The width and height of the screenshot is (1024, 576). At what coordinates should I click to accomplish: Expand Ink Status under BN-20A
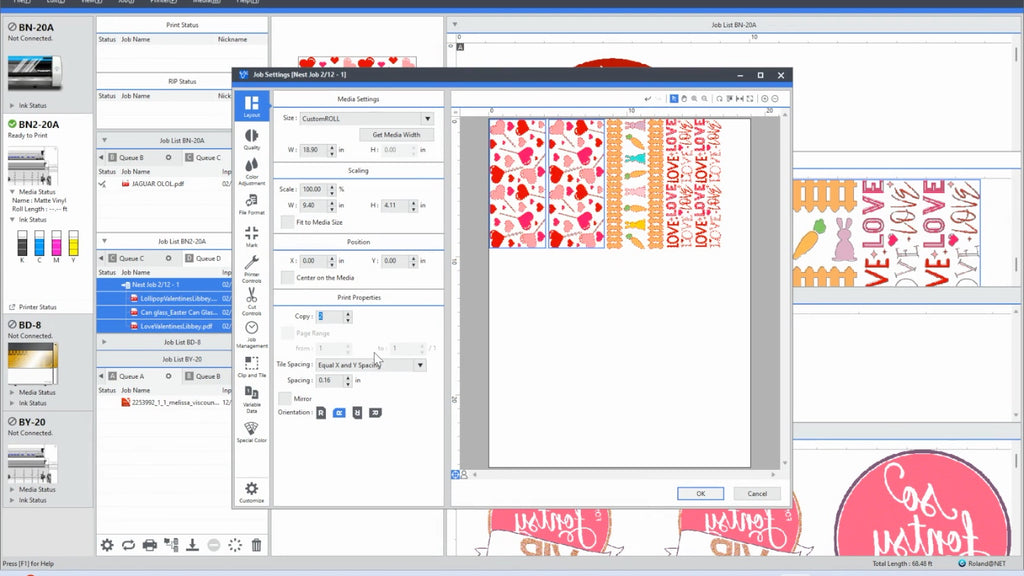(x=30, y=105)
